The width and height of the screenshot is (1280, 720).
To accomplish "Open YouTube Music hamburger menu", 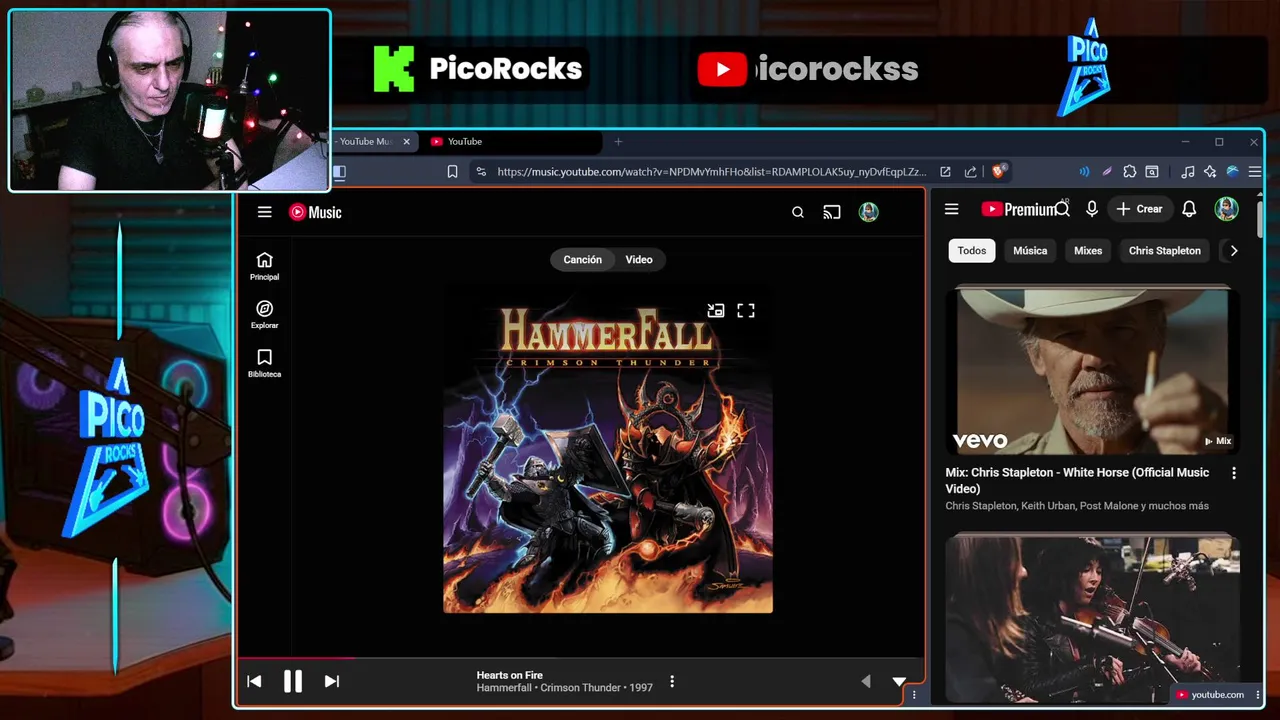I will point(264,212).
